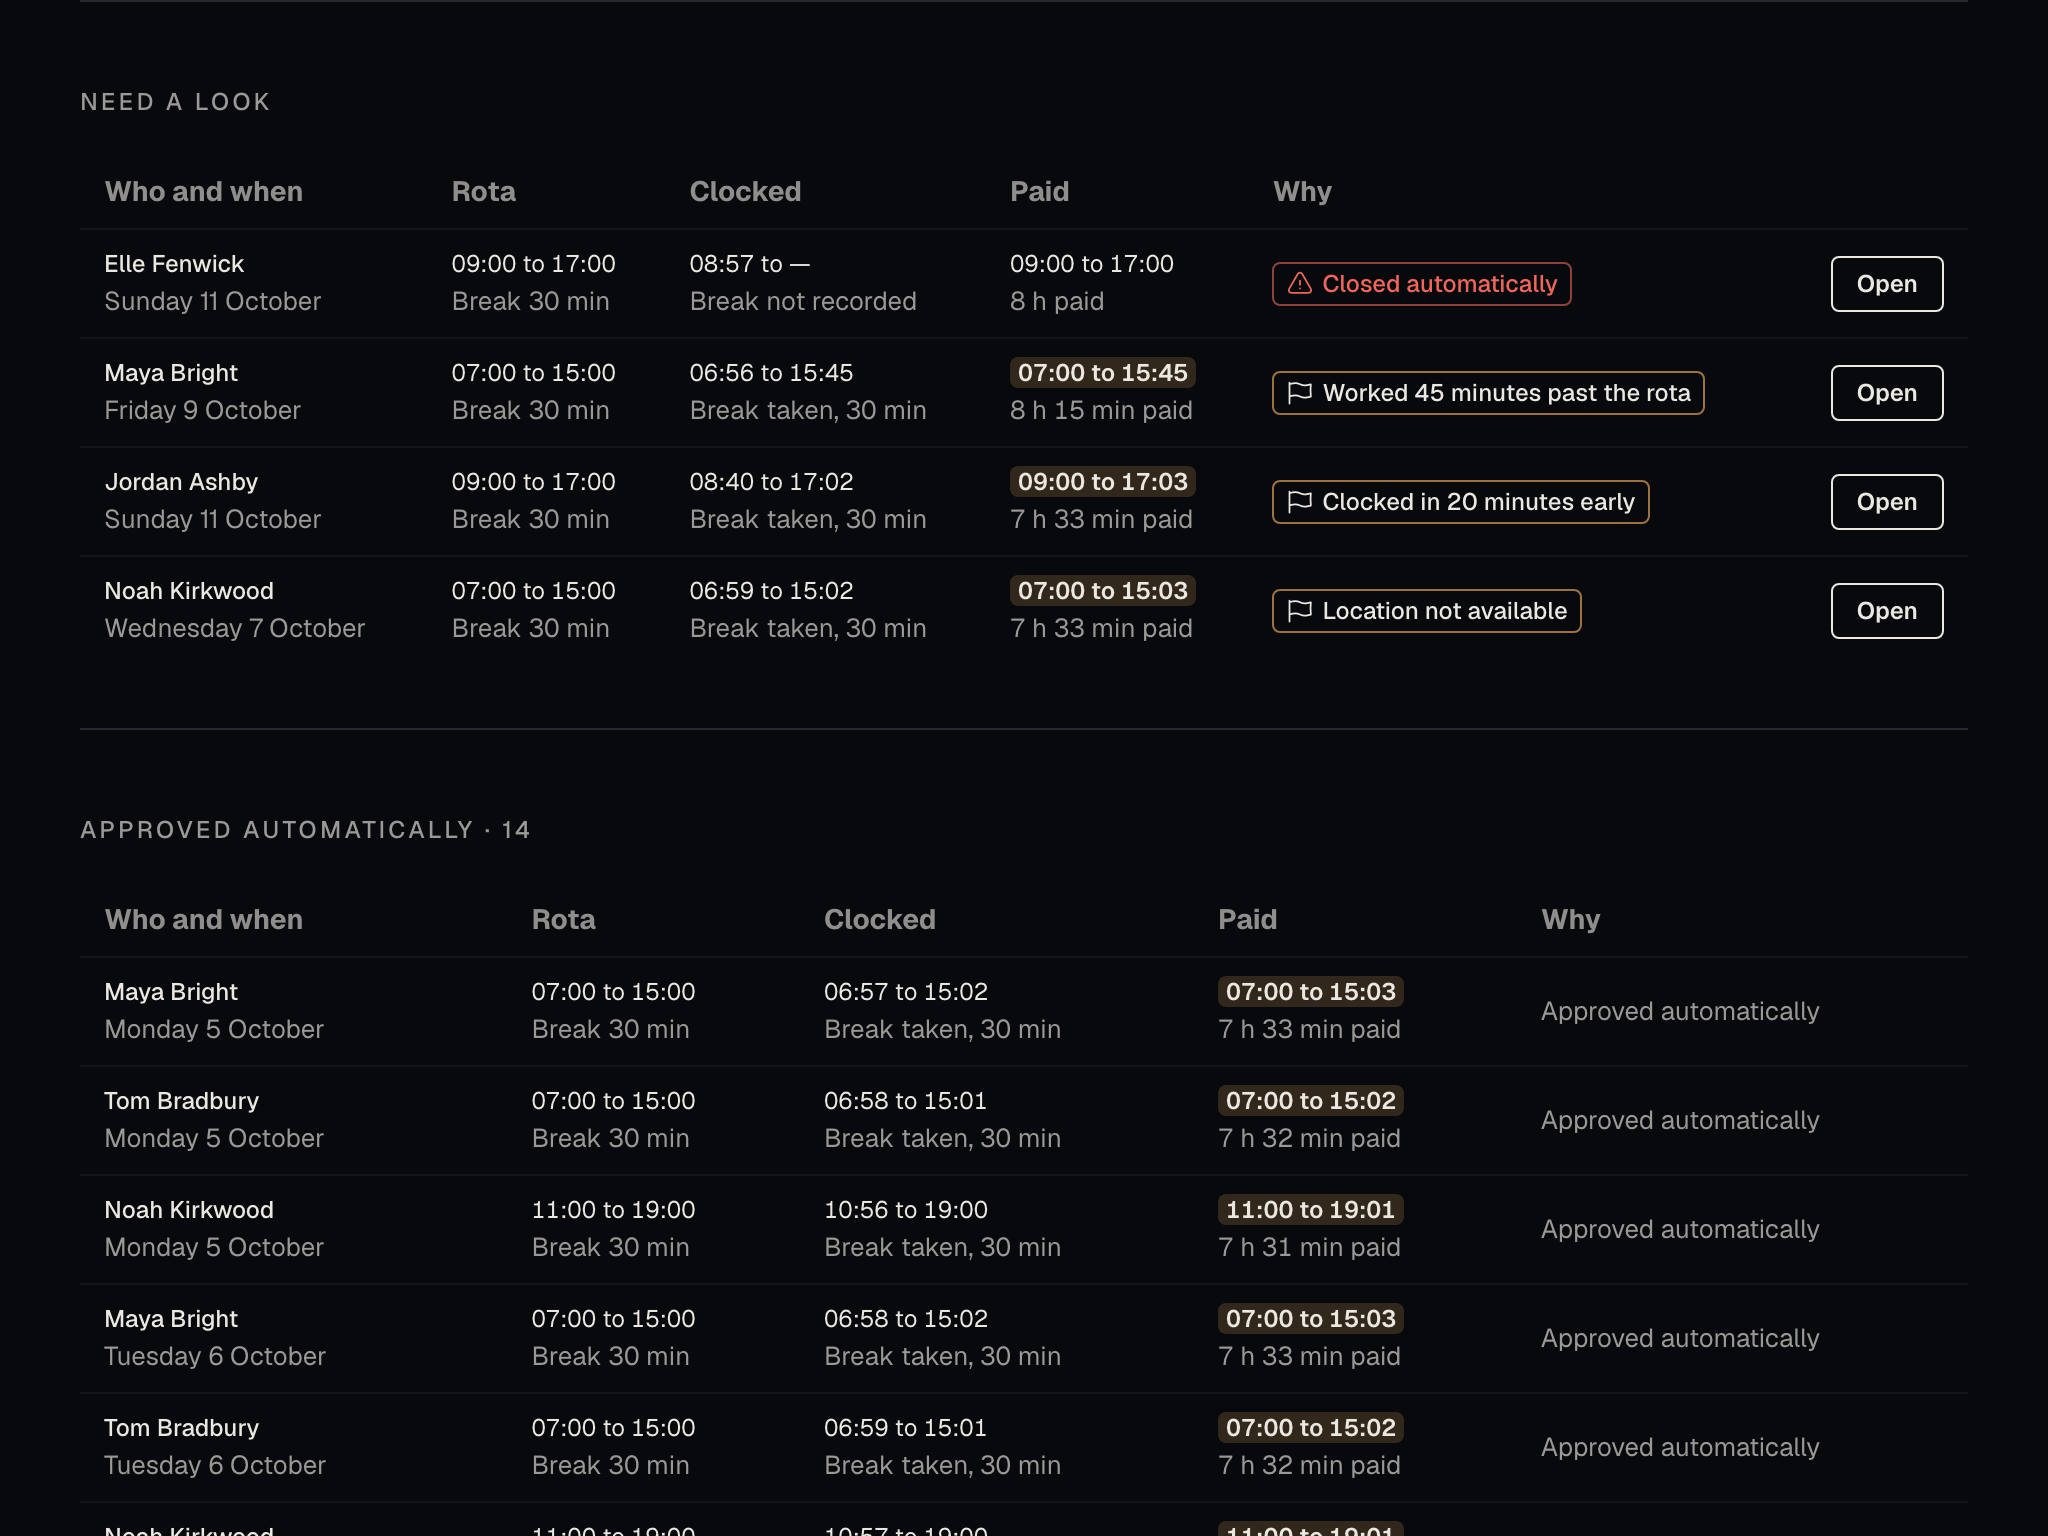The height and width of the screenshot is (1536, 2048).
Task: Click 7 h 31 min paid text
Action: point(1309,1248)
